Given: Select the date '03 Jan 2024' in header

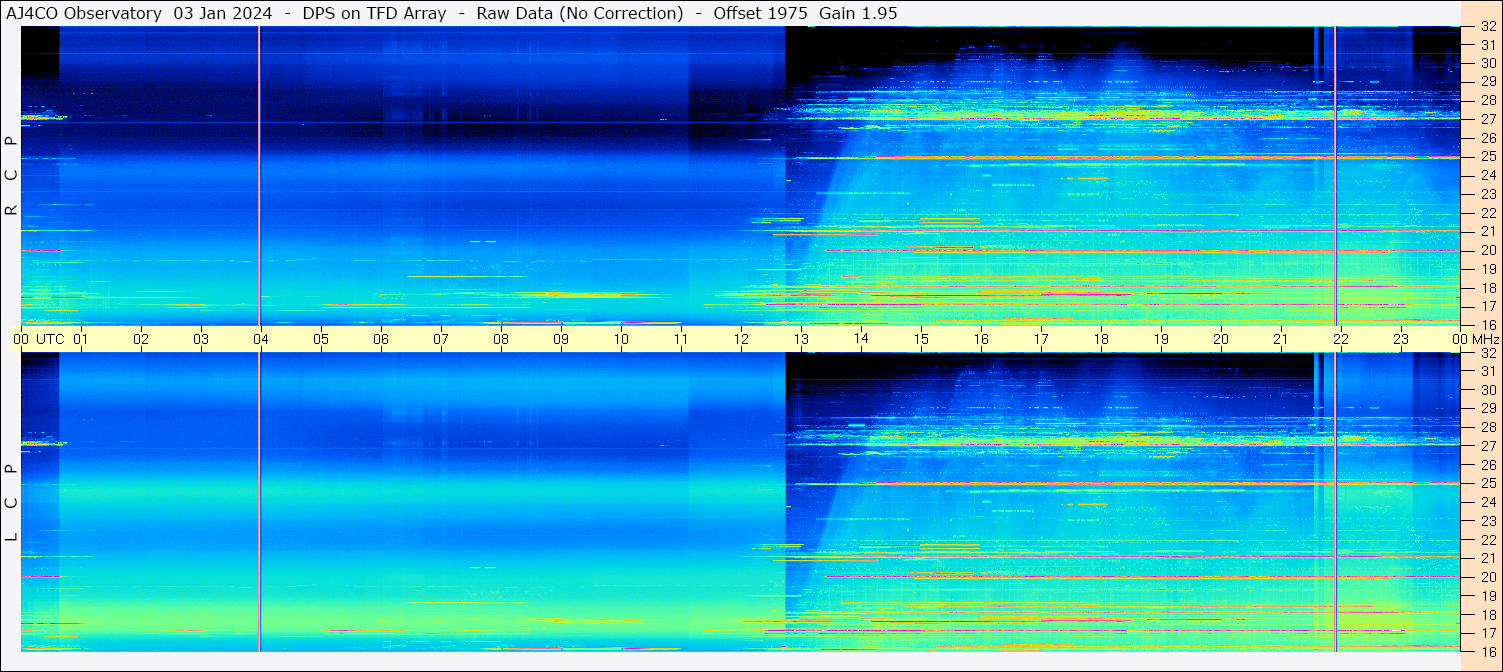Looking at the screenshot, I should point(222,13).
